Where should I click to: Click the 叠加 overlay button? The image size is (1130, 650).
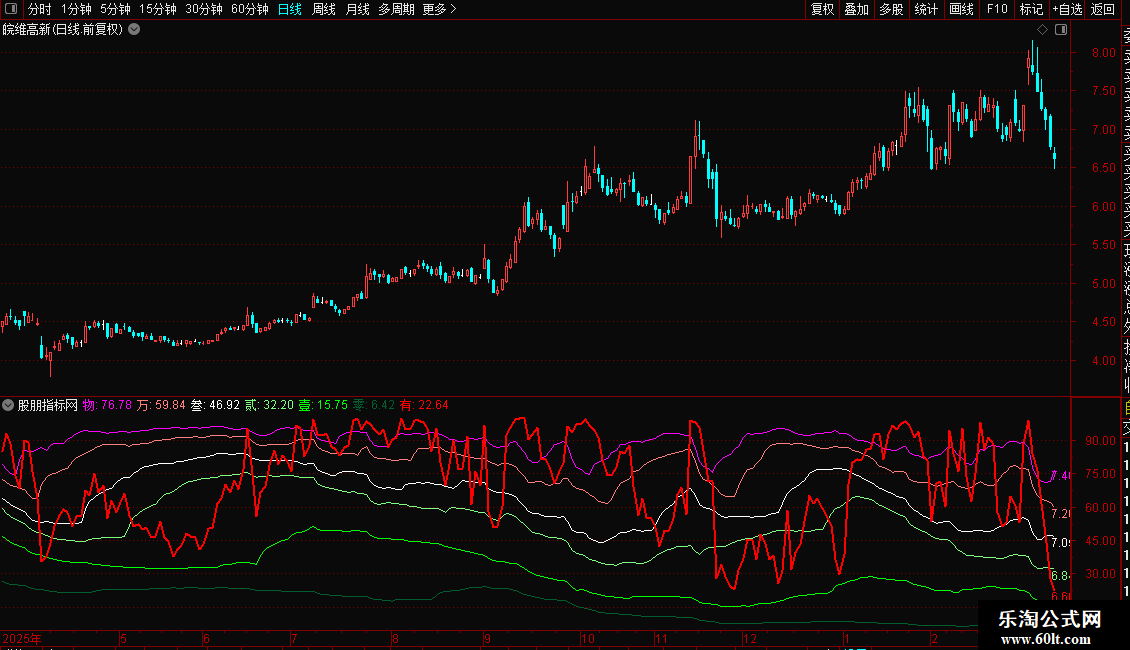coord(857,9)
